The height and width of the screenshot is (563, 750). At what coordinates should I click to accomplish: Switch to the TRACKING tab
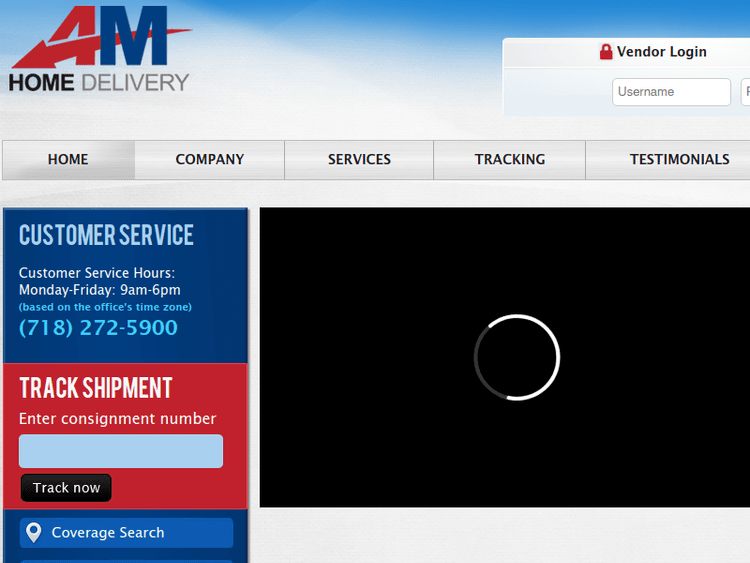[x=510, y=159]
